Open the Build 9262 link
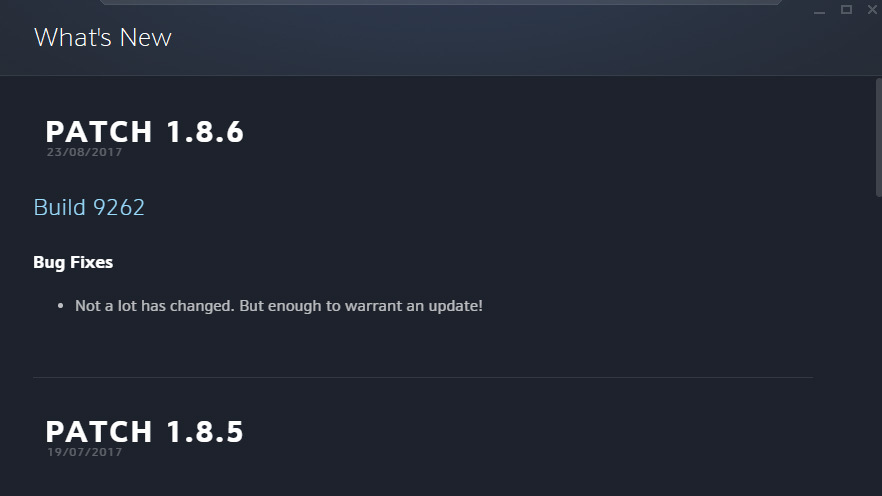This screenshot has height=496, width=882. click(89, 208)
